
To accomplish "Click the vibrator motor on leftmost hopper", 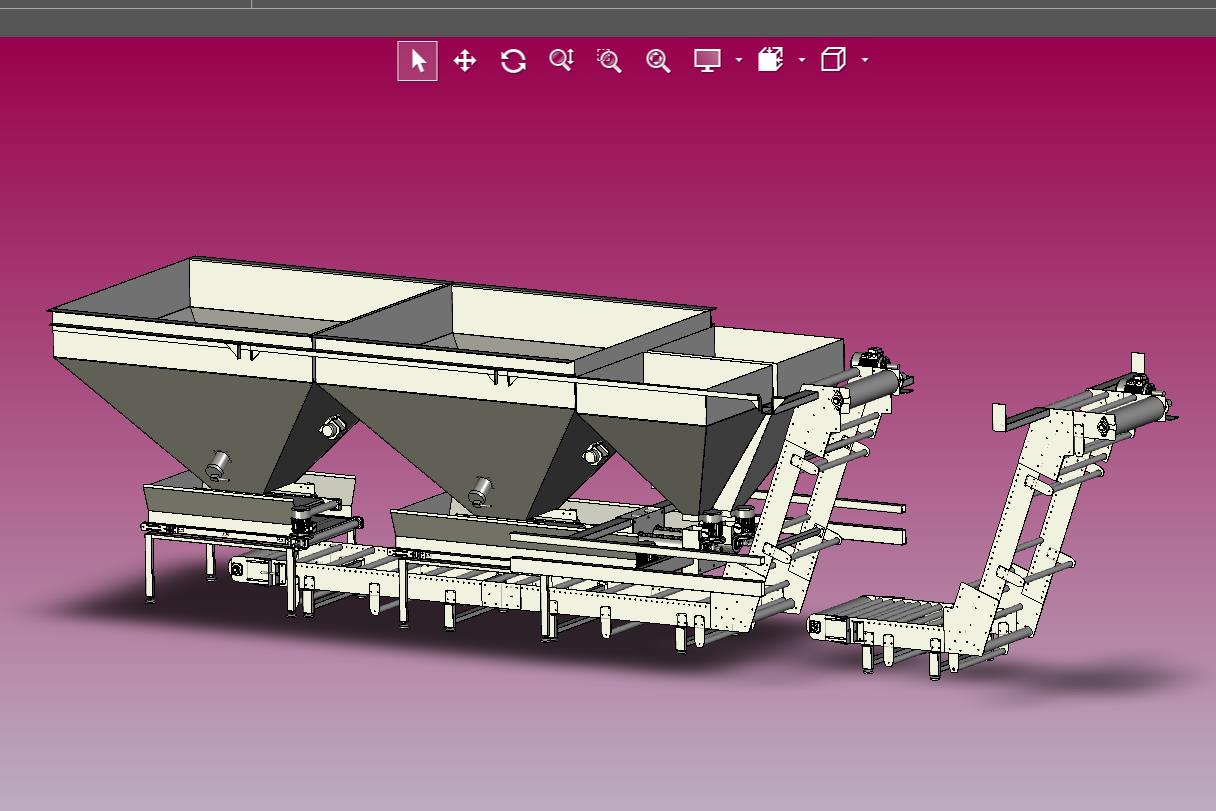I will click(217, 464).
